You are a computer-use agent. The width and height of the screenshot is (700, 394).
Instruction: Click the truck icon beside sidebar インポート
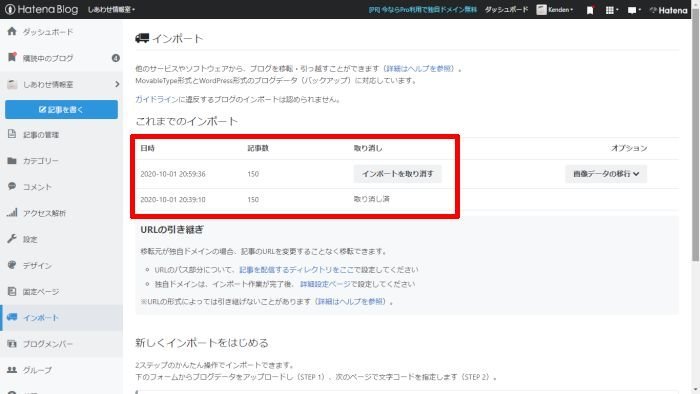12,317
